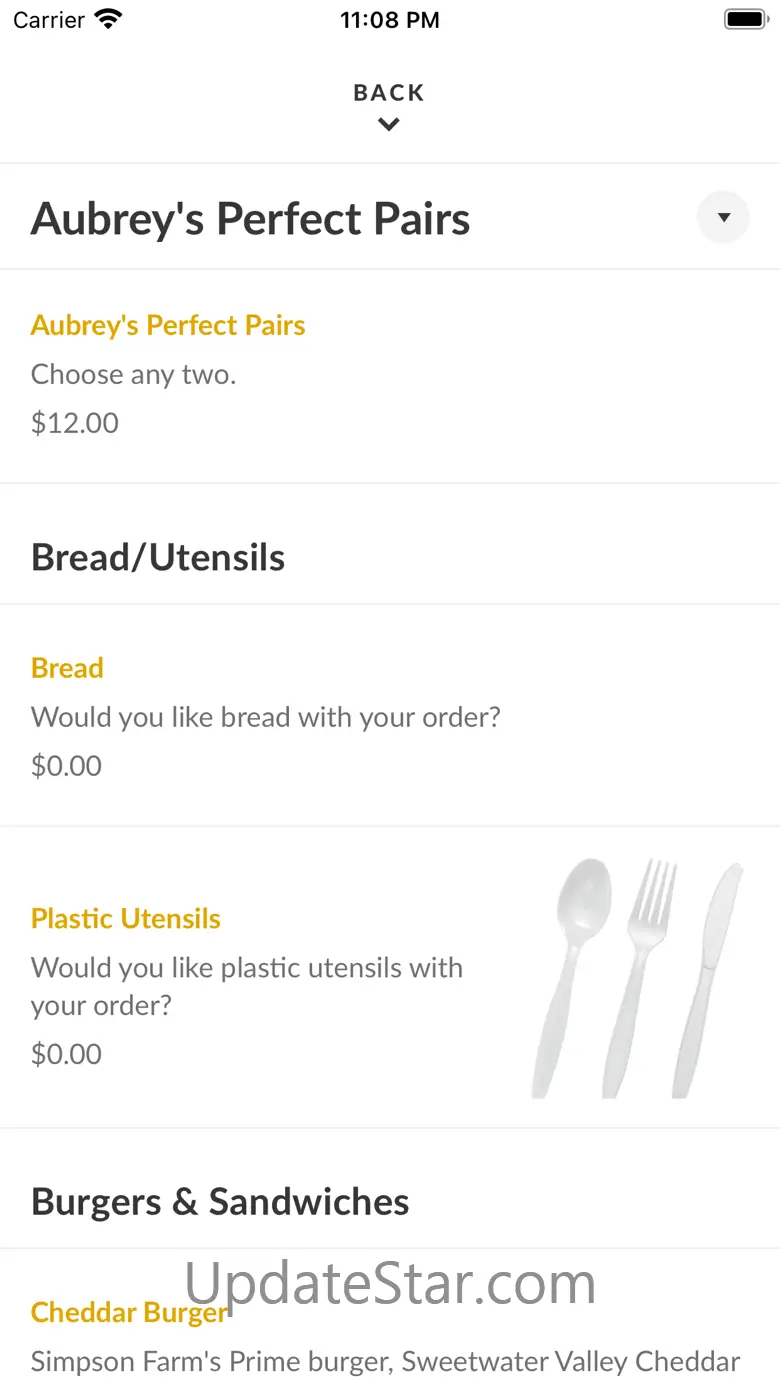Tap the battery icon in status bar

click(744, 19)
